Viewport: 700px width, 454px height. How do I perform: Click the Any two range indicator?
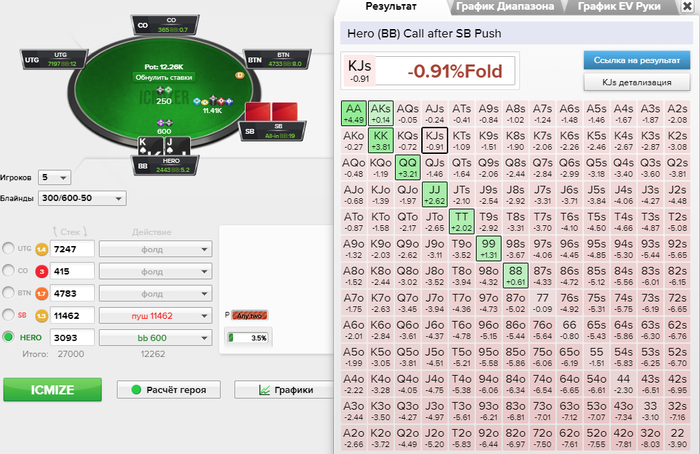(250, 316)
